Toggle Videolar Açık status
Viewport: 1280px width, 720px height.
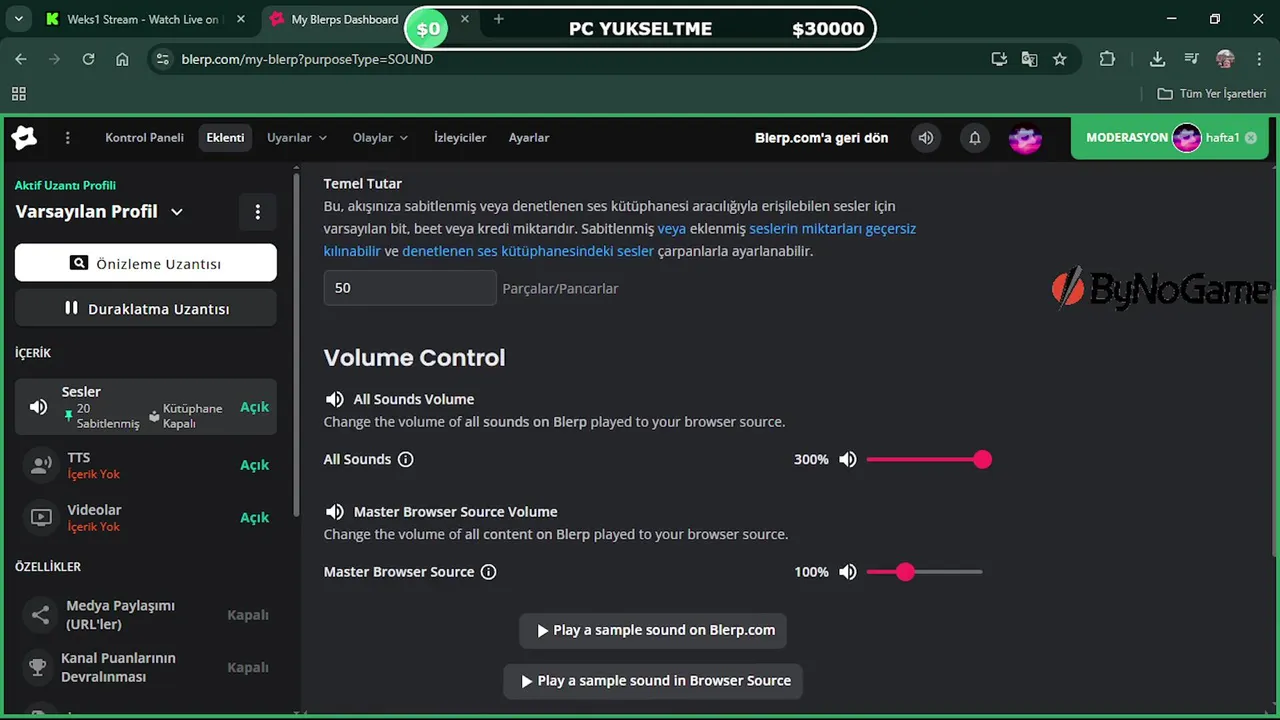pos(254,517)
